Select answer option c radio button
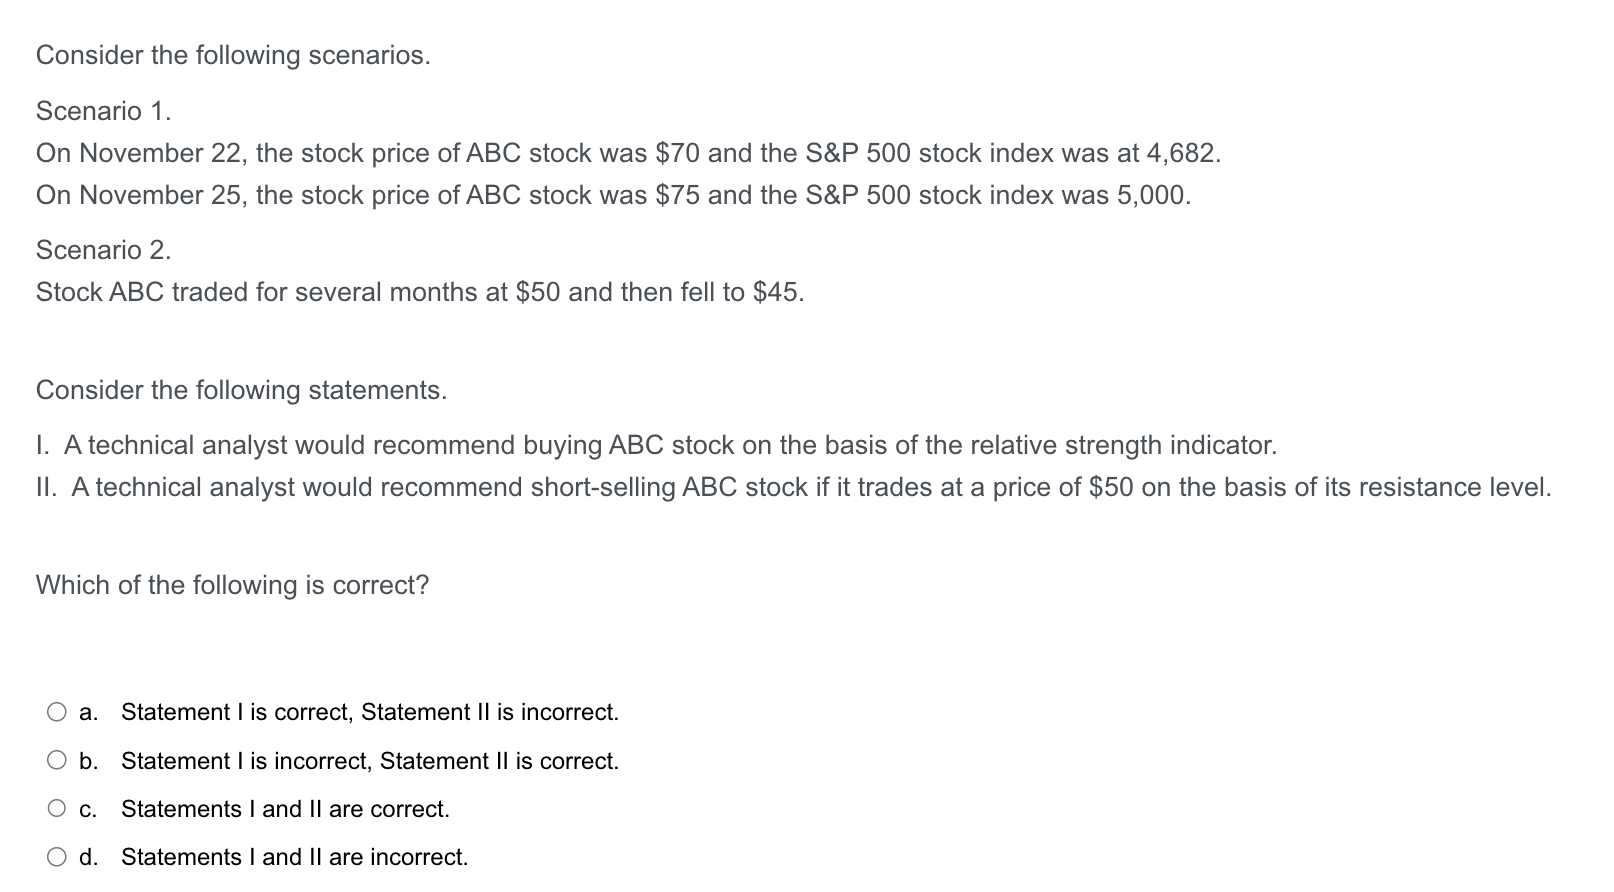The width and height of the screenshot is (1614, 892). [x=57, y=808]
